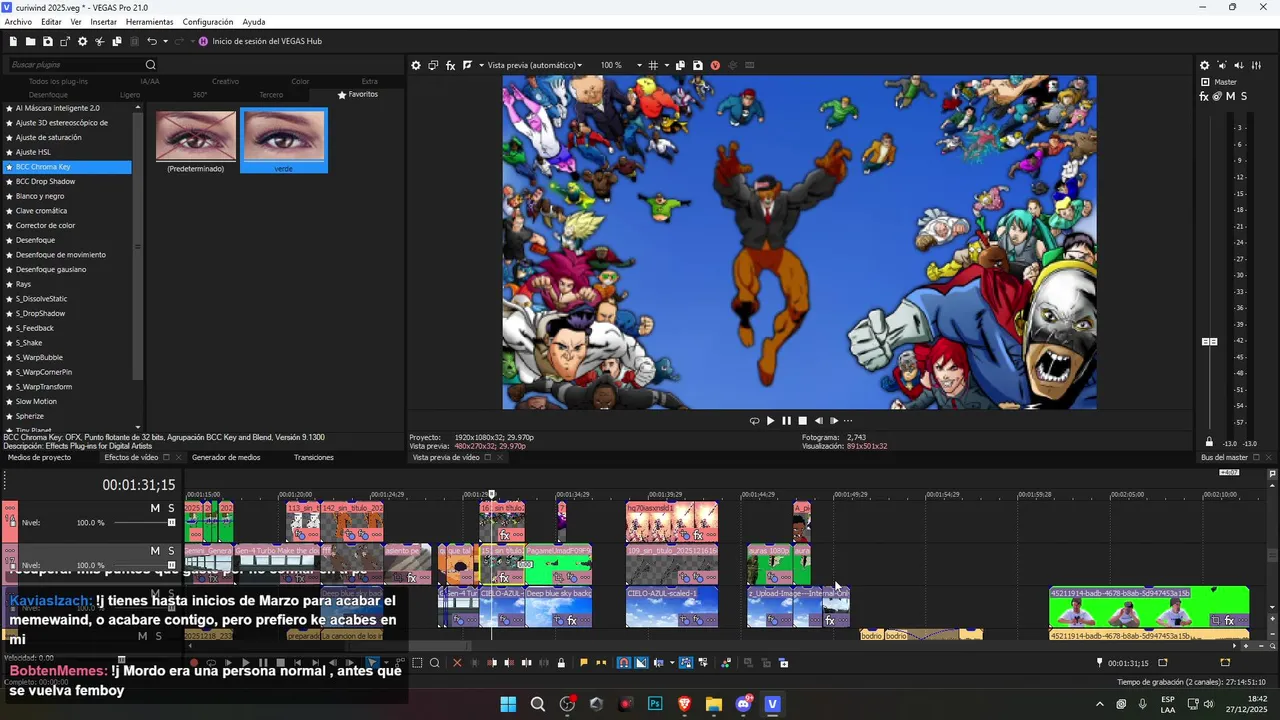Solo the second video track S button
1280x720 pixels.
(x=171, y=551)
